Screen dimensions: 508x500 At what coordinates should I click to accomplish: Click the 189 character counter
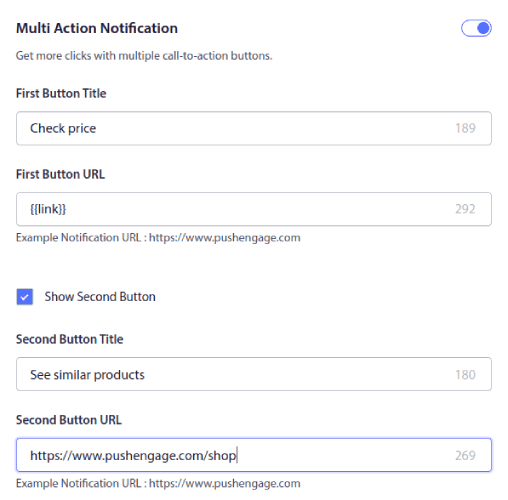(x=465, y=128)
